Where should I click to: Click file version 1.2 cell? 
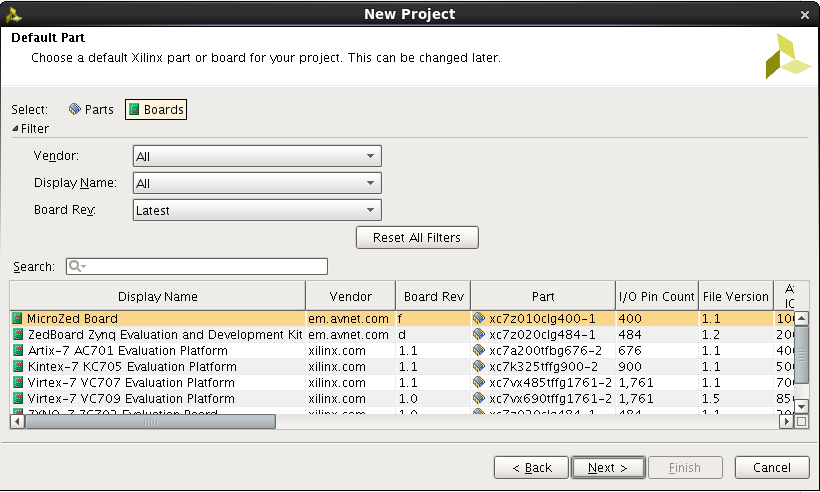tap(736, 335)
